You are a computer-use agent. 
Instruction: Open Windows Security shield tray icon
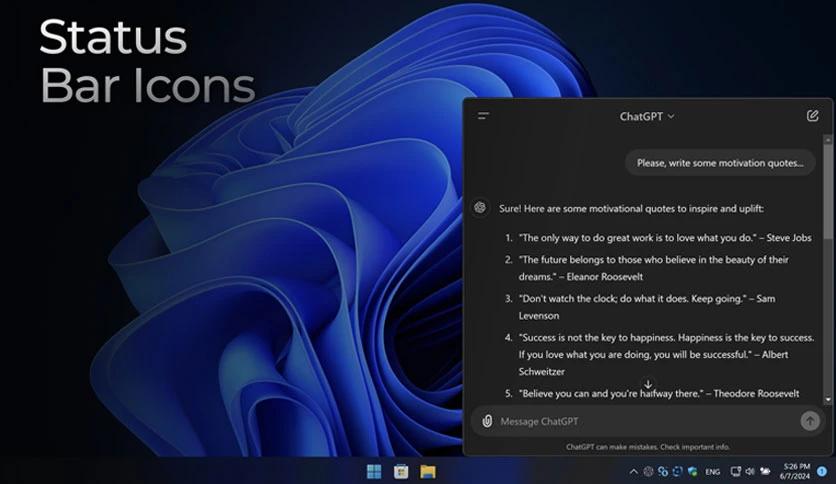[x=693, y=472]
